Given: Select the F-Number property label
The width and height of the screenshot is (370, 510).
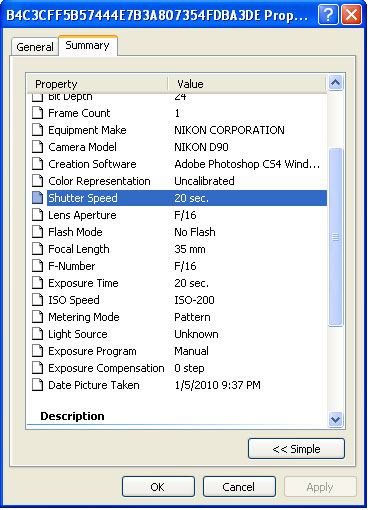Looking at the screenshot, I should tap(72, 266).
